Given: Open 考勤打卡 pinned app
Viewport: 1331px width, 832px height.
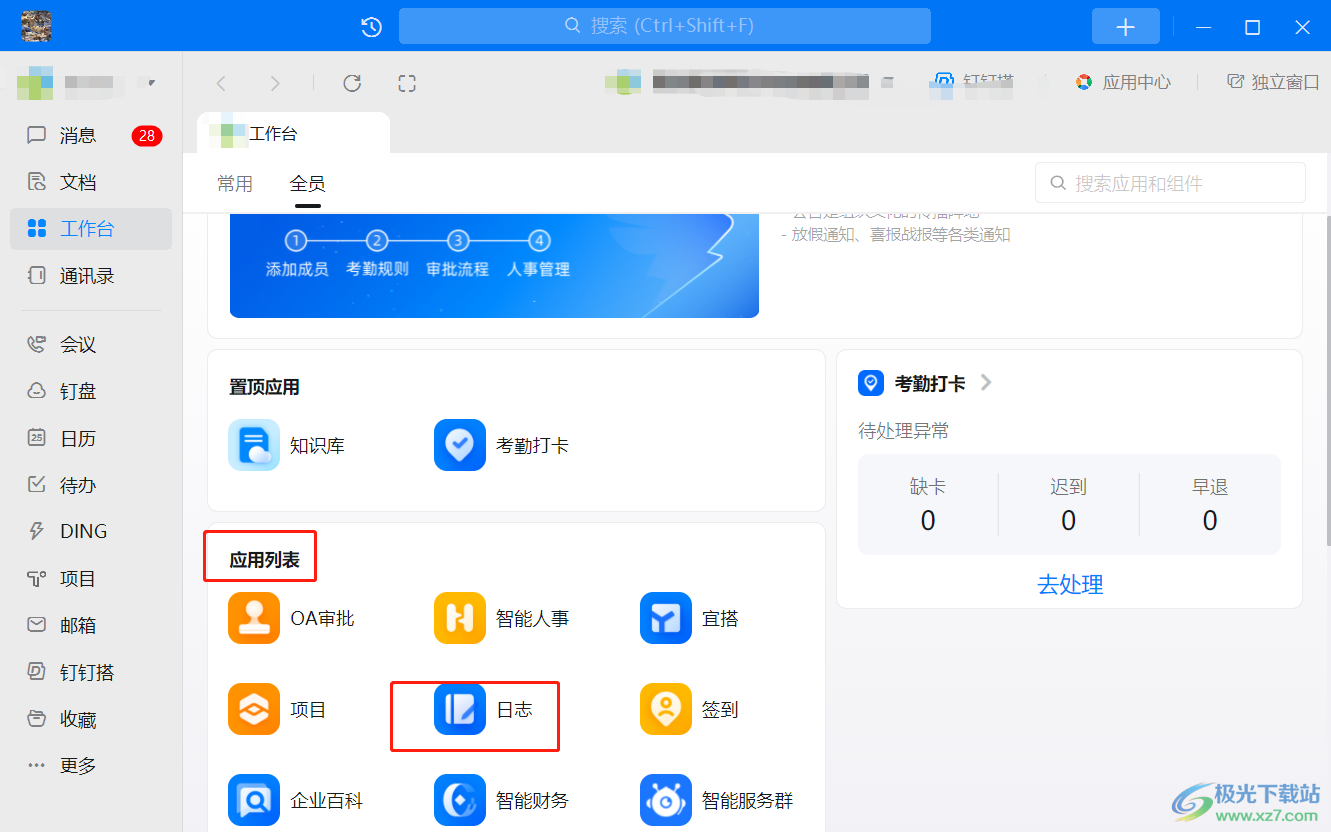Looking at the screenshot, I should point(502,445).
